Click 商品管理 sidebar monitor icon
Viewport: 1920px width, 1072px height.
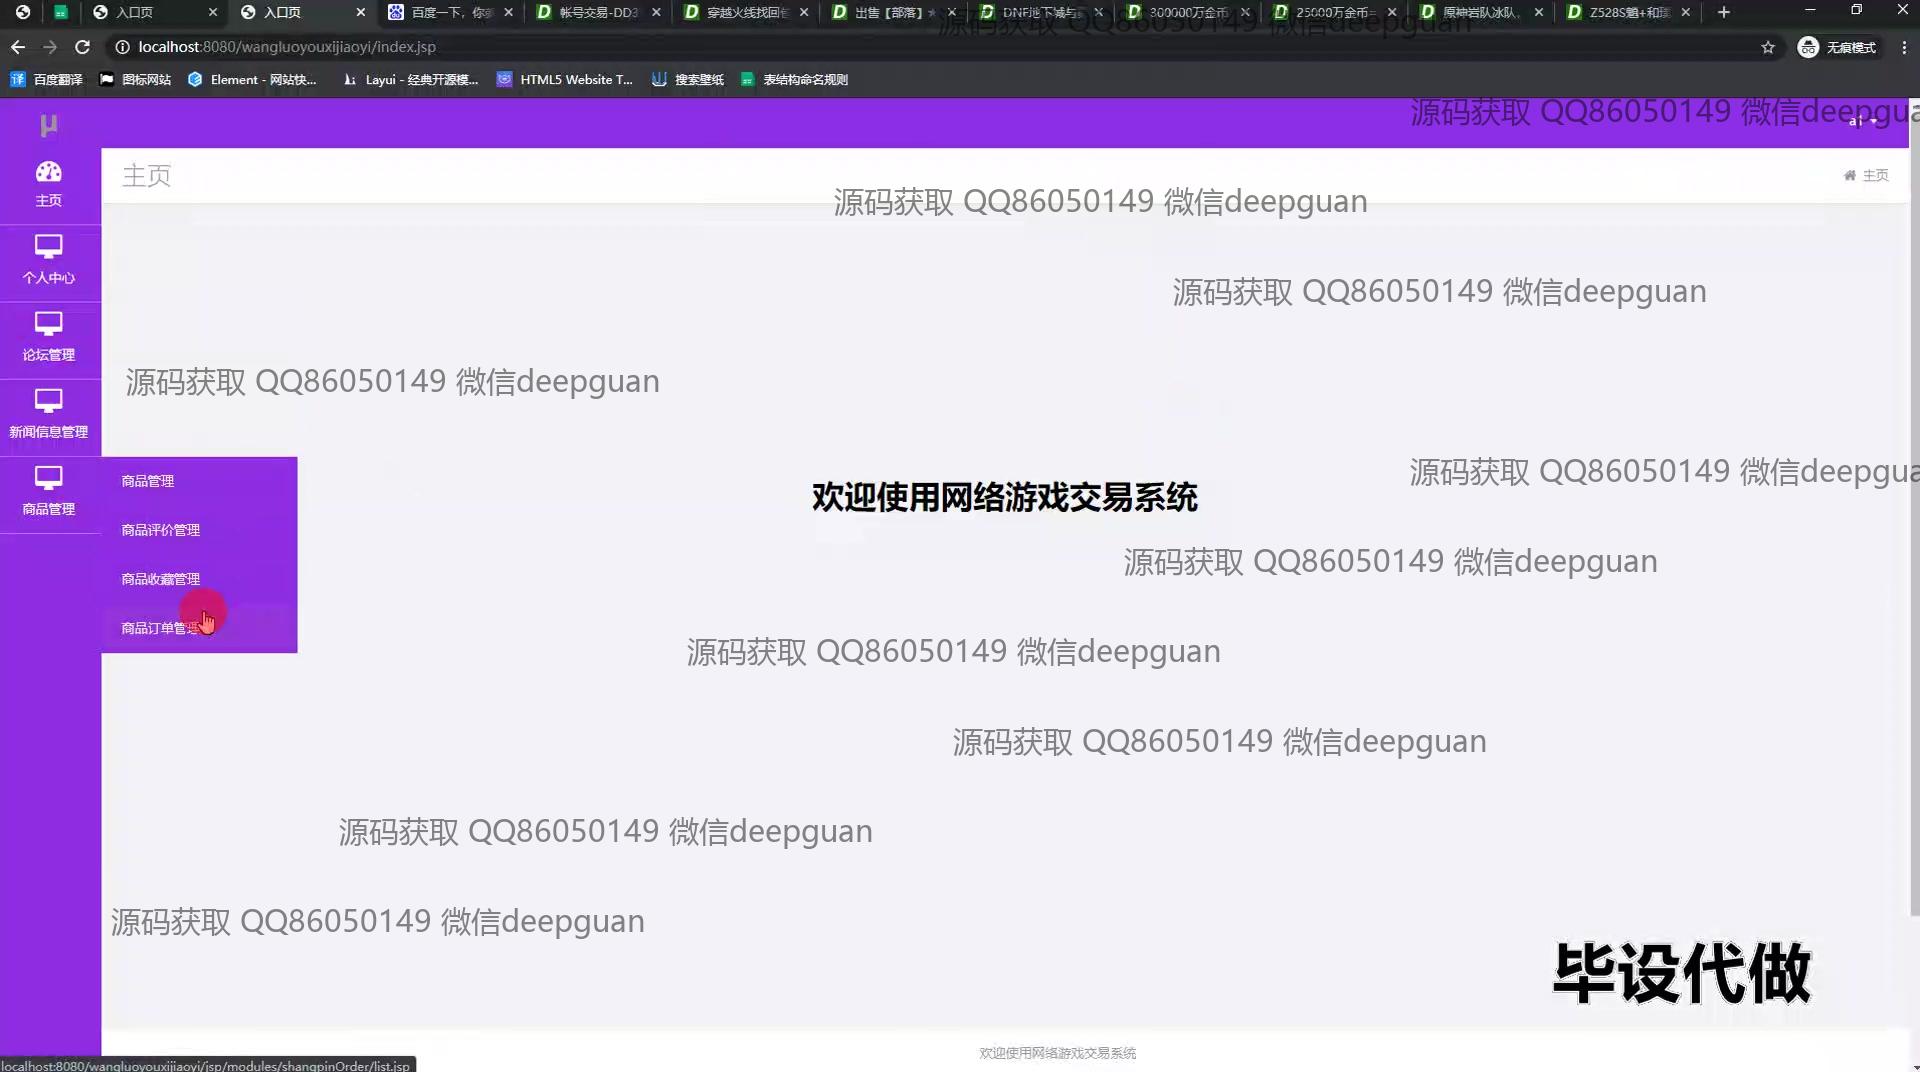pos(48,477)
